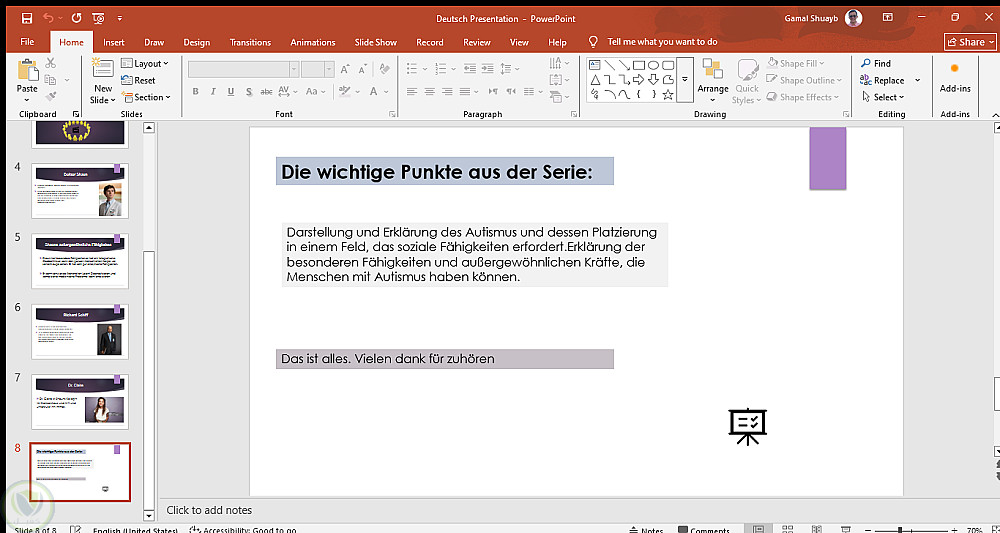Open the Replace dropdown arrow
1000x533 pixels.
[x=918, y=80]
